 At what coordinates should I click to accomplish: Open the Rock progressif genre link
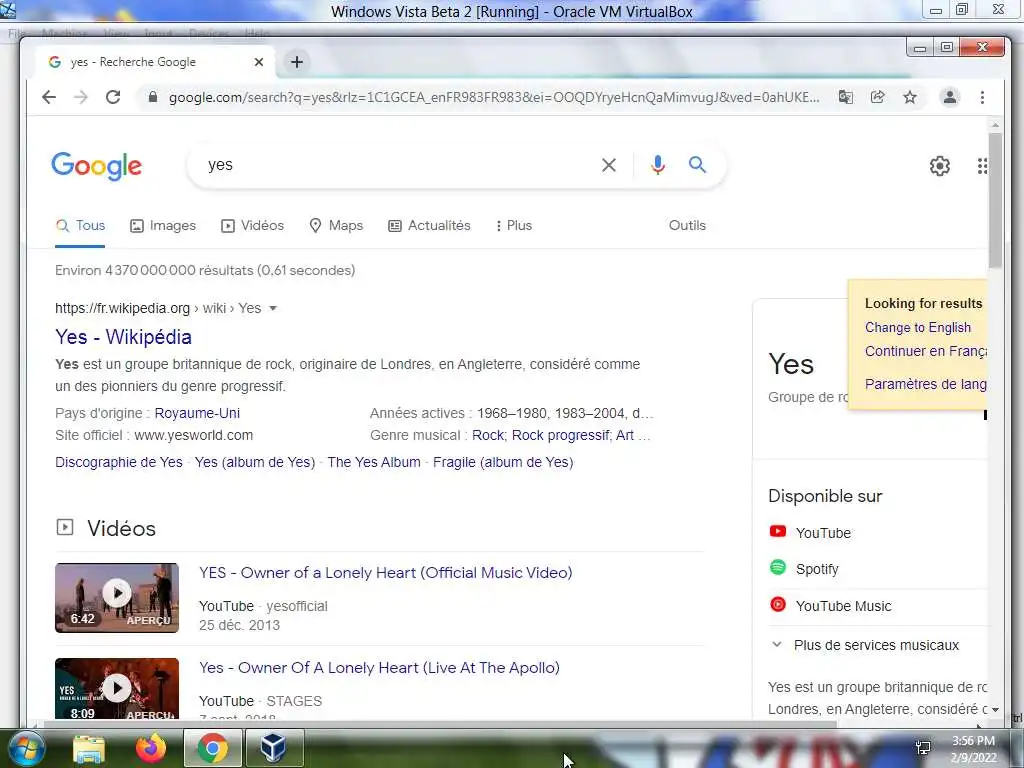point(560,436)
